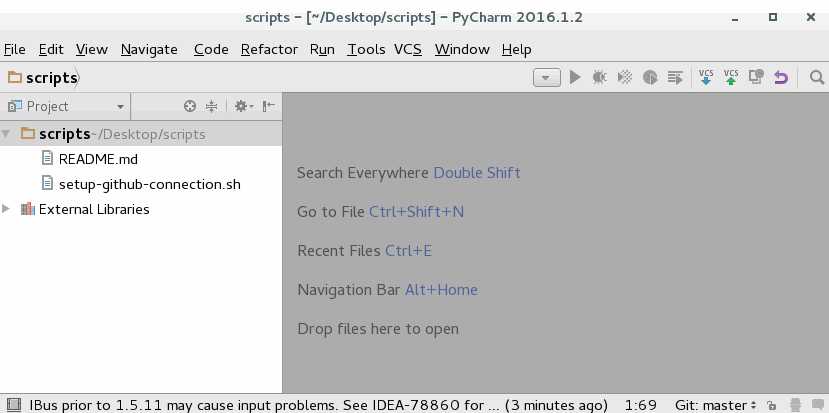Hide the Project tool window
829x413 pixels.
click(x=269, y=106)
